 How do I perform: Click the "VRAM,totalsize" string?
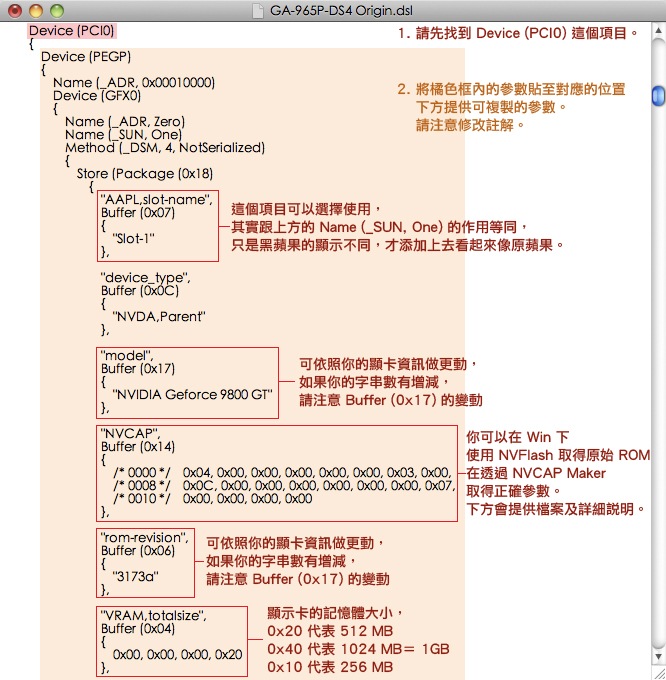click(x=153, y=616)
